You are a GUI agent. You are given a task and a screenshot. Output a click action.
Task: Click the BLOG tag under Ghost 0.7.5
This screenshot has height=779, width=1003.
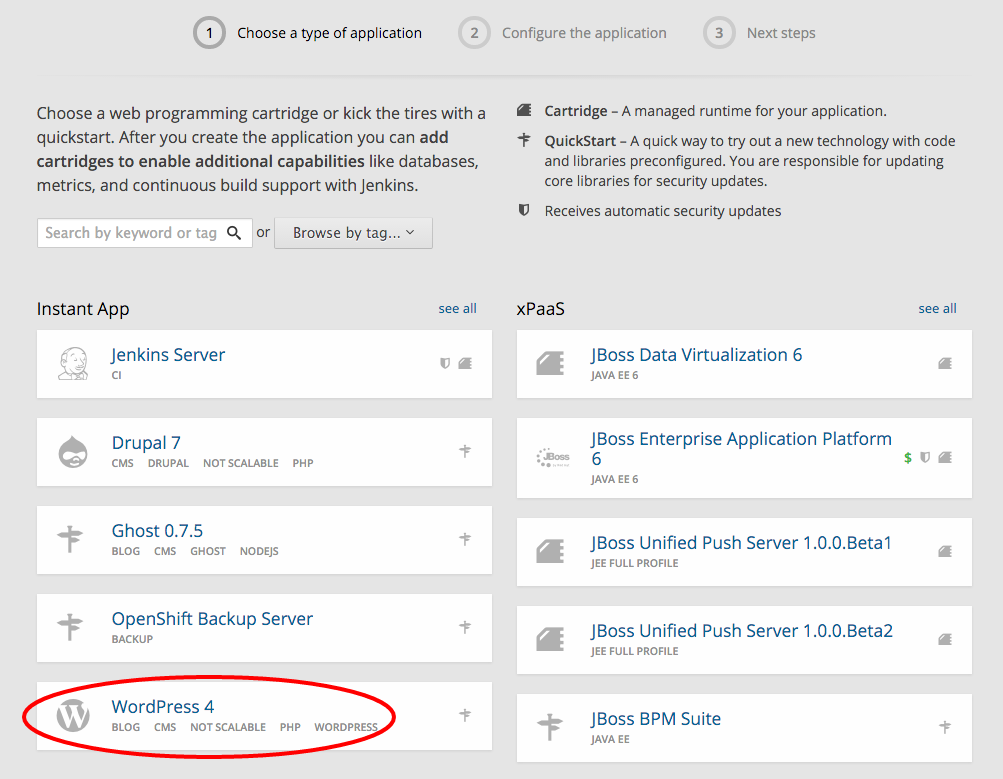coord(125,551)
